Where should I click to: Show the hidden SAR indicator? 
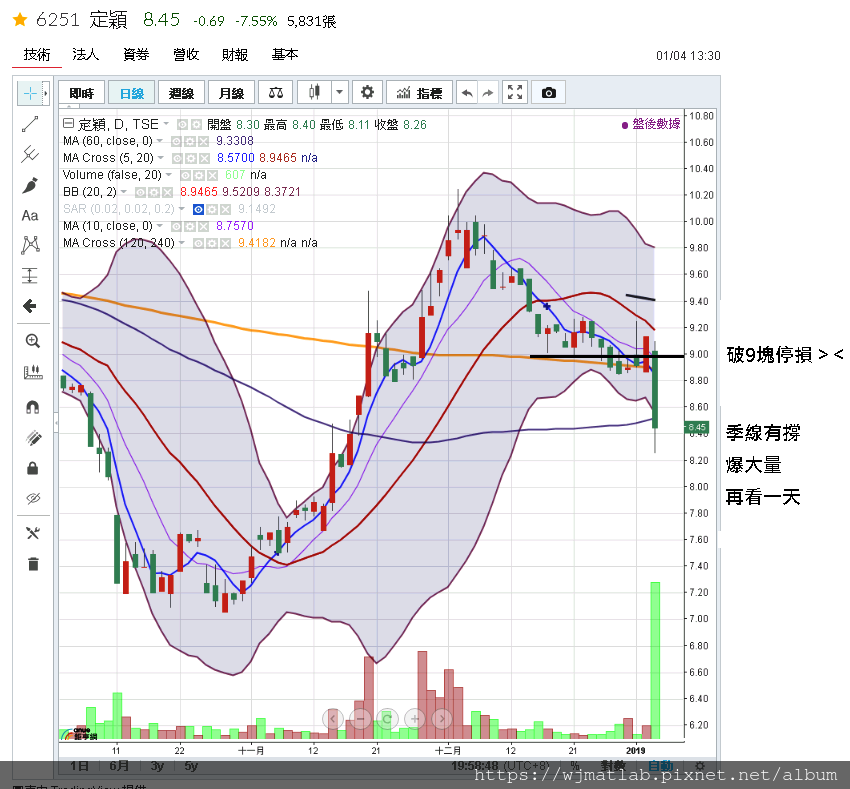(x=198, y=209)
